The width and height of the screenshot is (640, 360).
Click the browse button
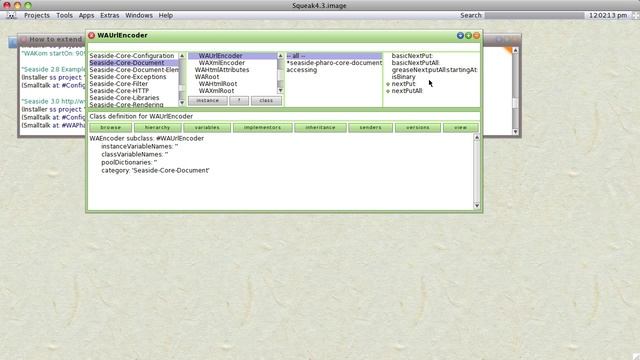click(x=111, y=128)
